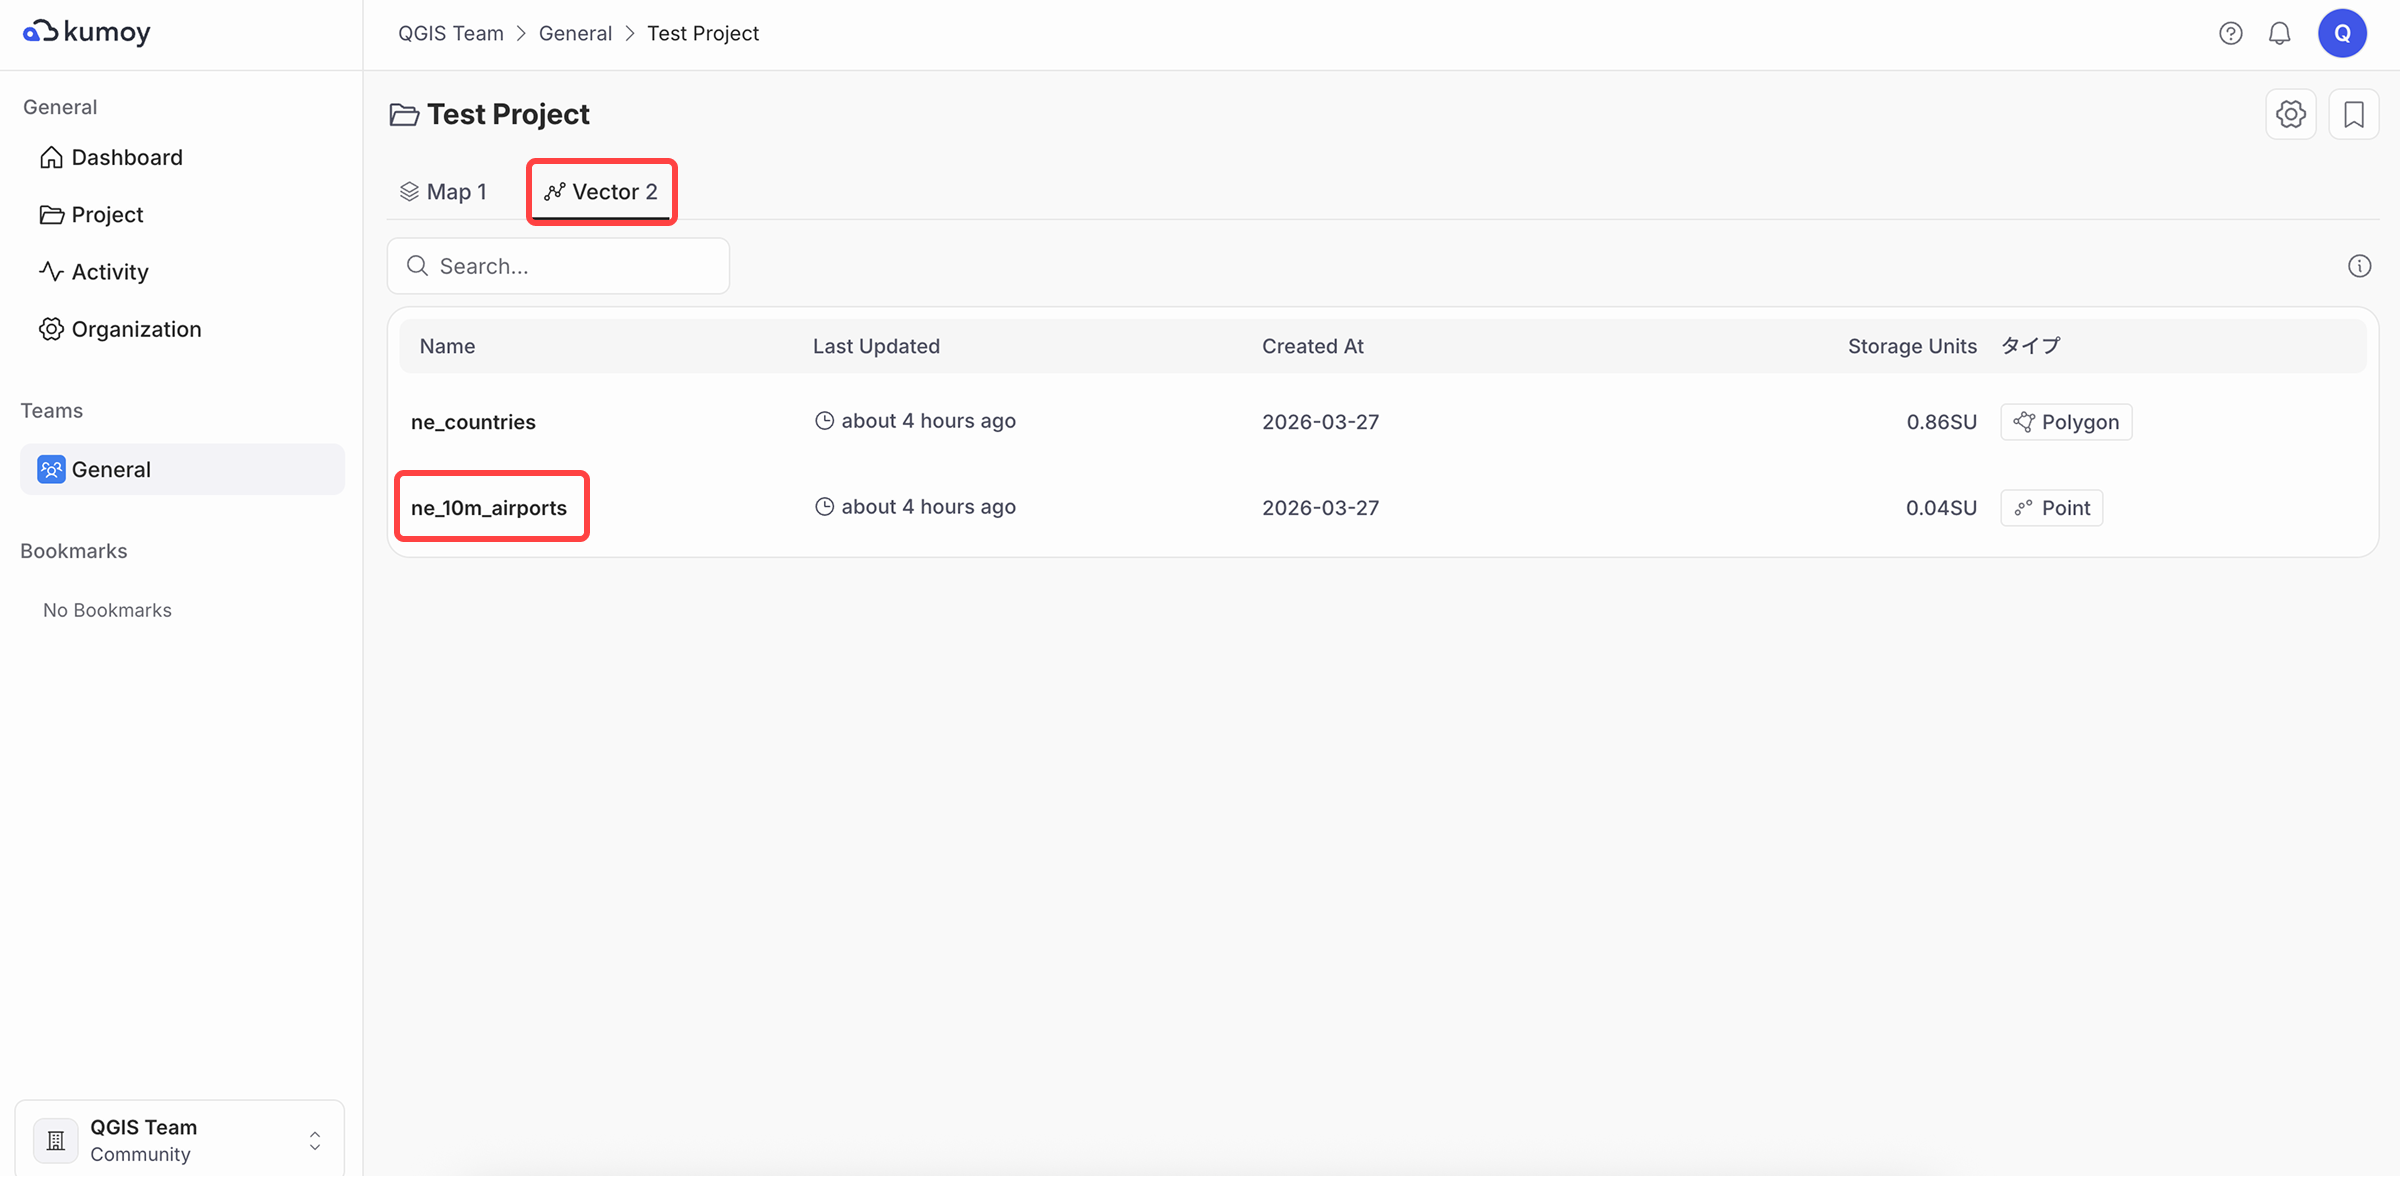The image size is (2400, 1202).
Task: Bookmark the Test Project
Action: coord(2353,114)
